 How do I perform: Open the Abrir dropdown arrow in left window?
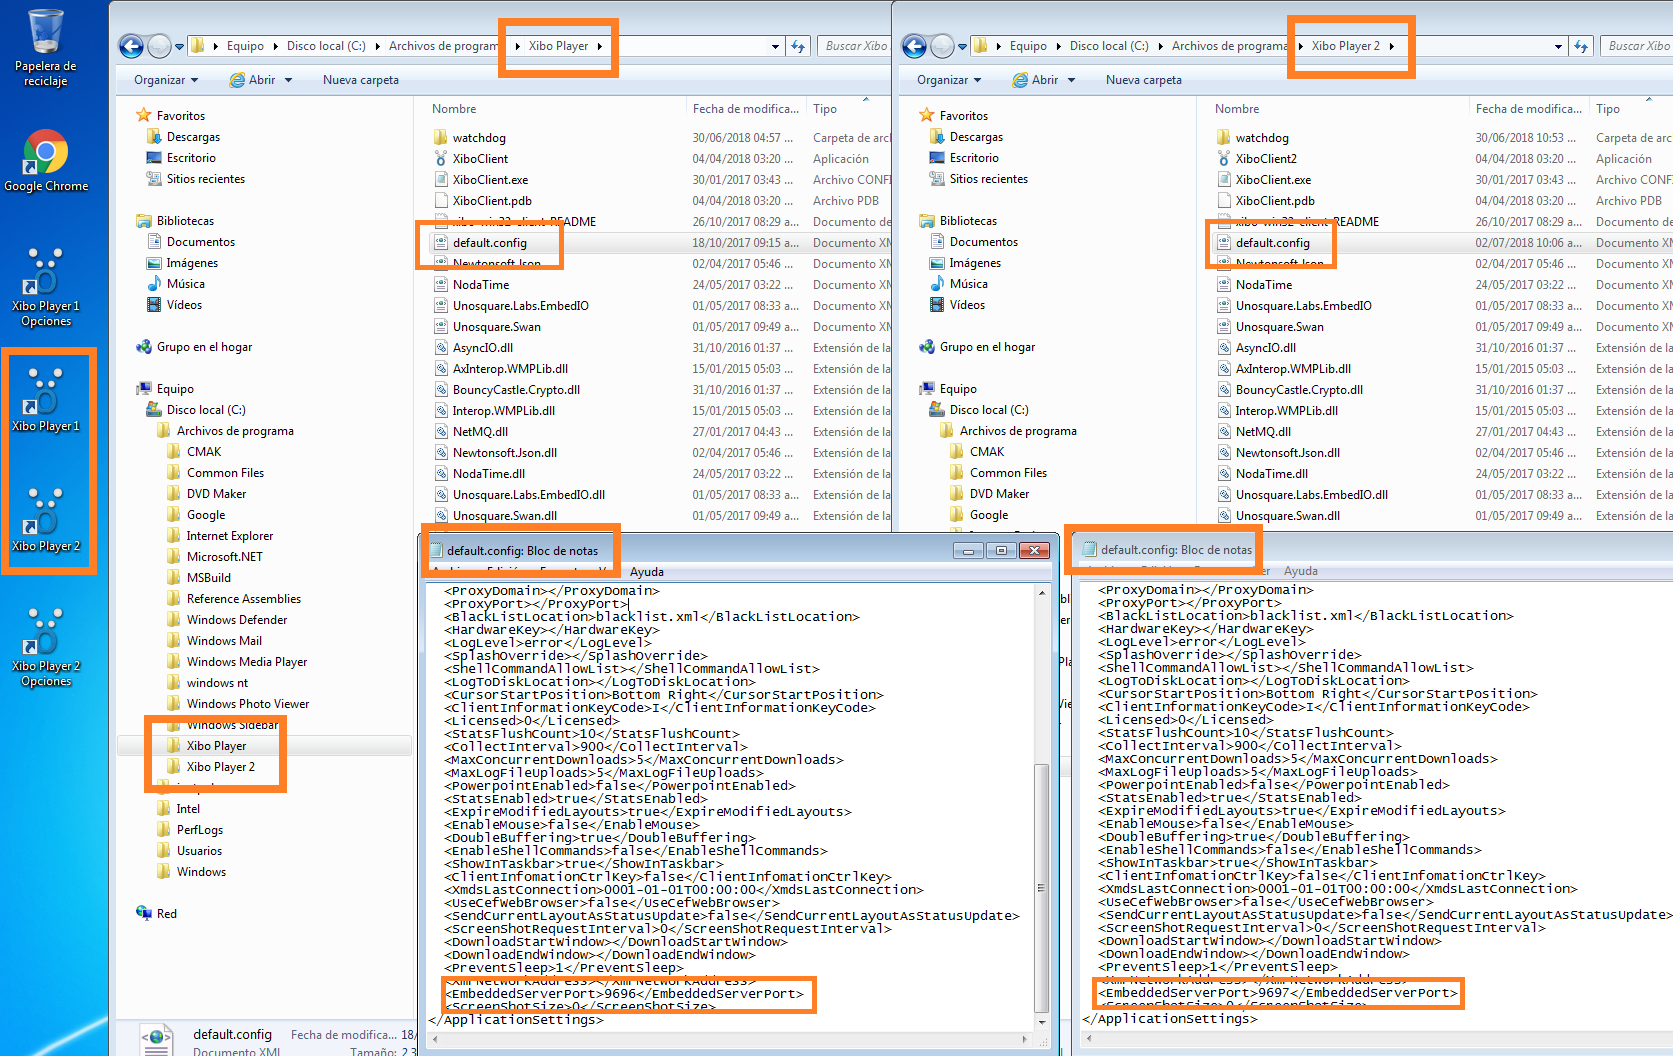tap(288, 80)
